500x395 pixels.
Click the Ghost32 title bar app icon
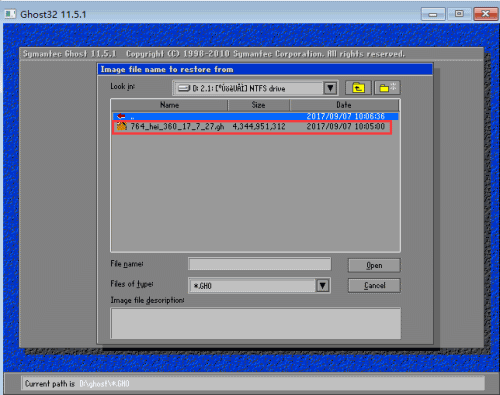[10, 14]
